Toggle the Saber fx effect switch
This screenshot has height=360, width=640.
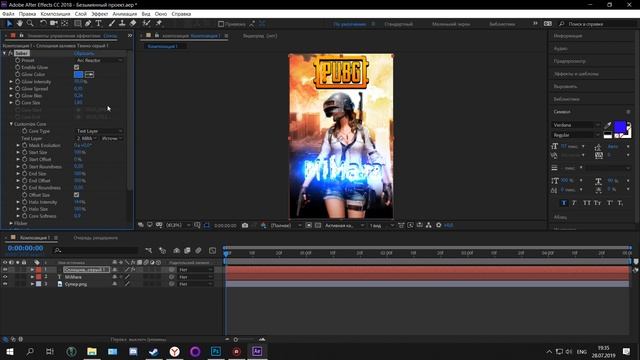11,53
